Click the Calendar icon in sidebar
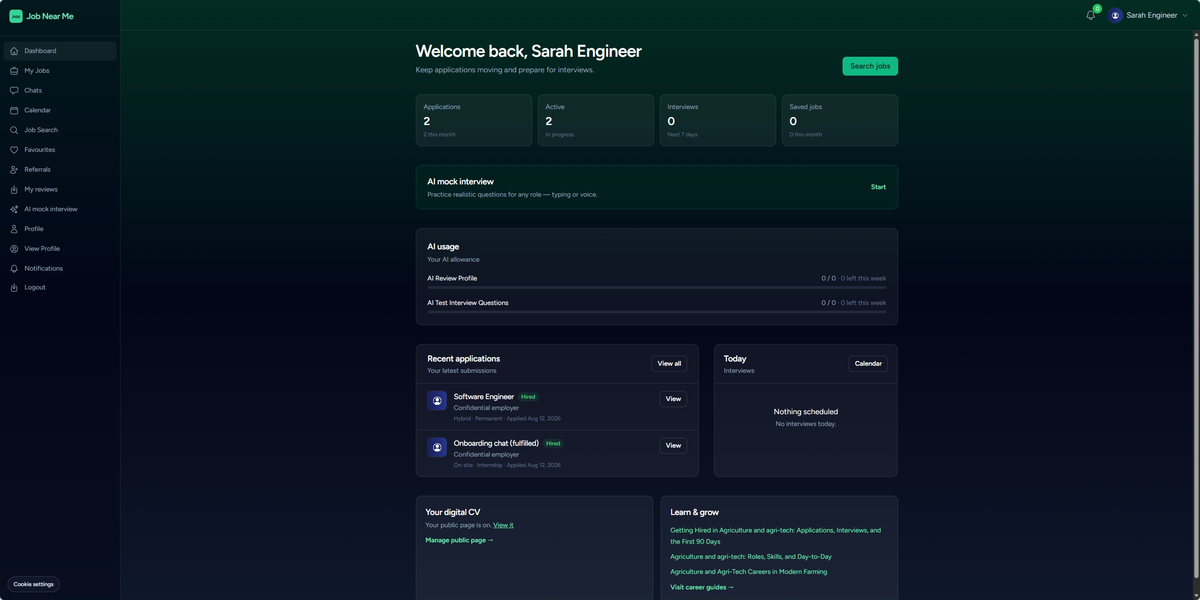This screenshot has height=600, width=1200. pos(14,110)
